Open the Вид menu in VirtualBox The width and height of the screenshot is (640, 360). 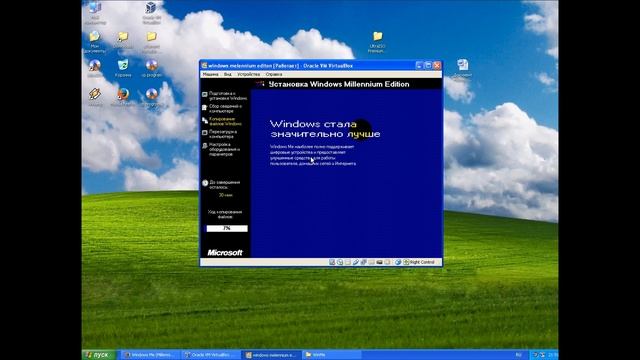(x=228, y=75)
